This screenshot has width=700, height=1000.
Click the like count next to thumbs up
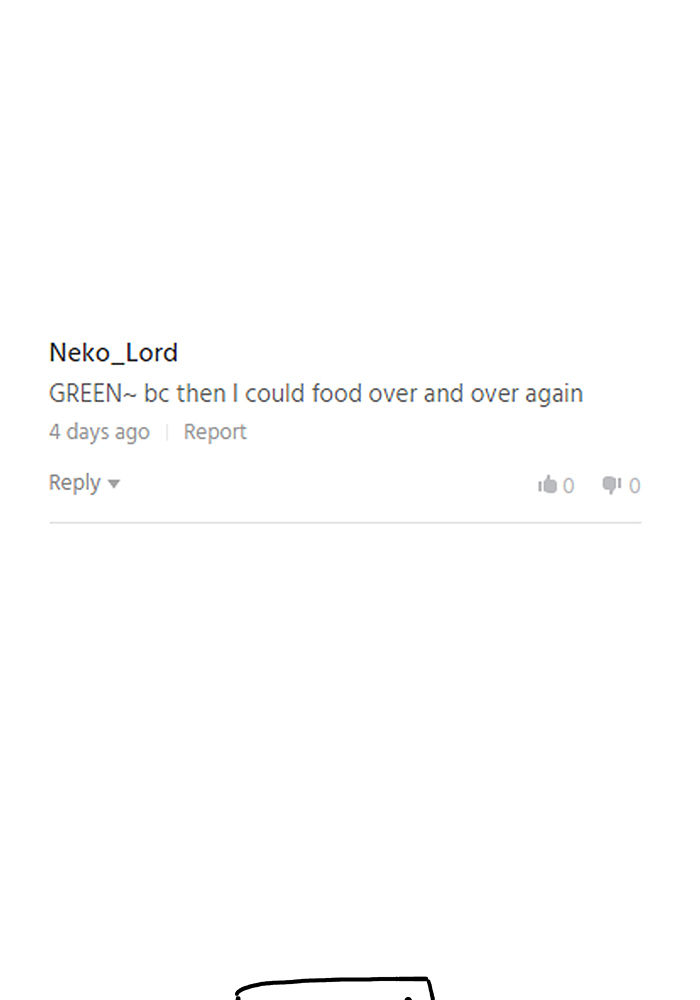pos(569,486)
